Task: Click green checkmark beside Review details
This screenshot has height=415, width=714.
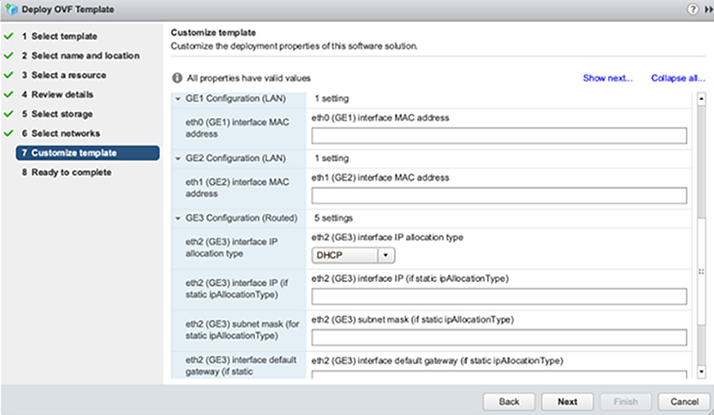Action: tap(8, 94)
